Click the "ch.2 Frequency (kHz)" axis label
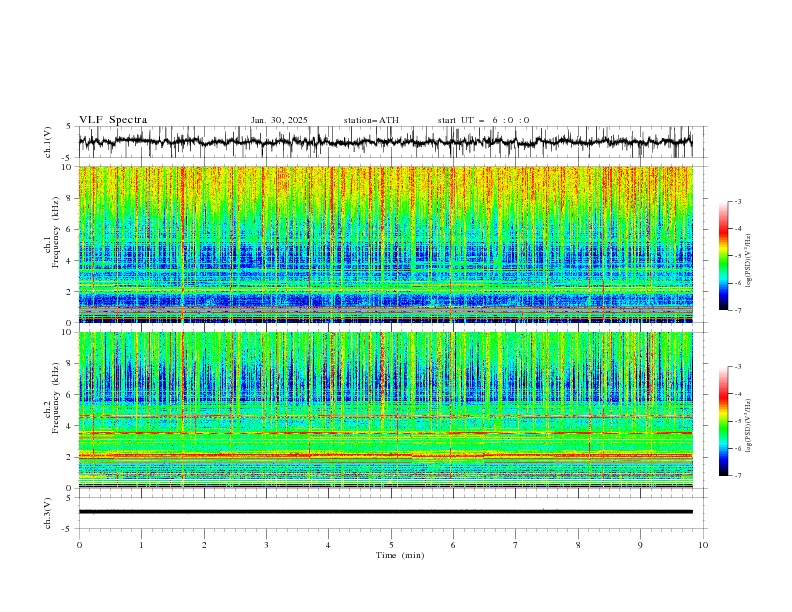Screen dimensions: 792x612 point(52,398)
